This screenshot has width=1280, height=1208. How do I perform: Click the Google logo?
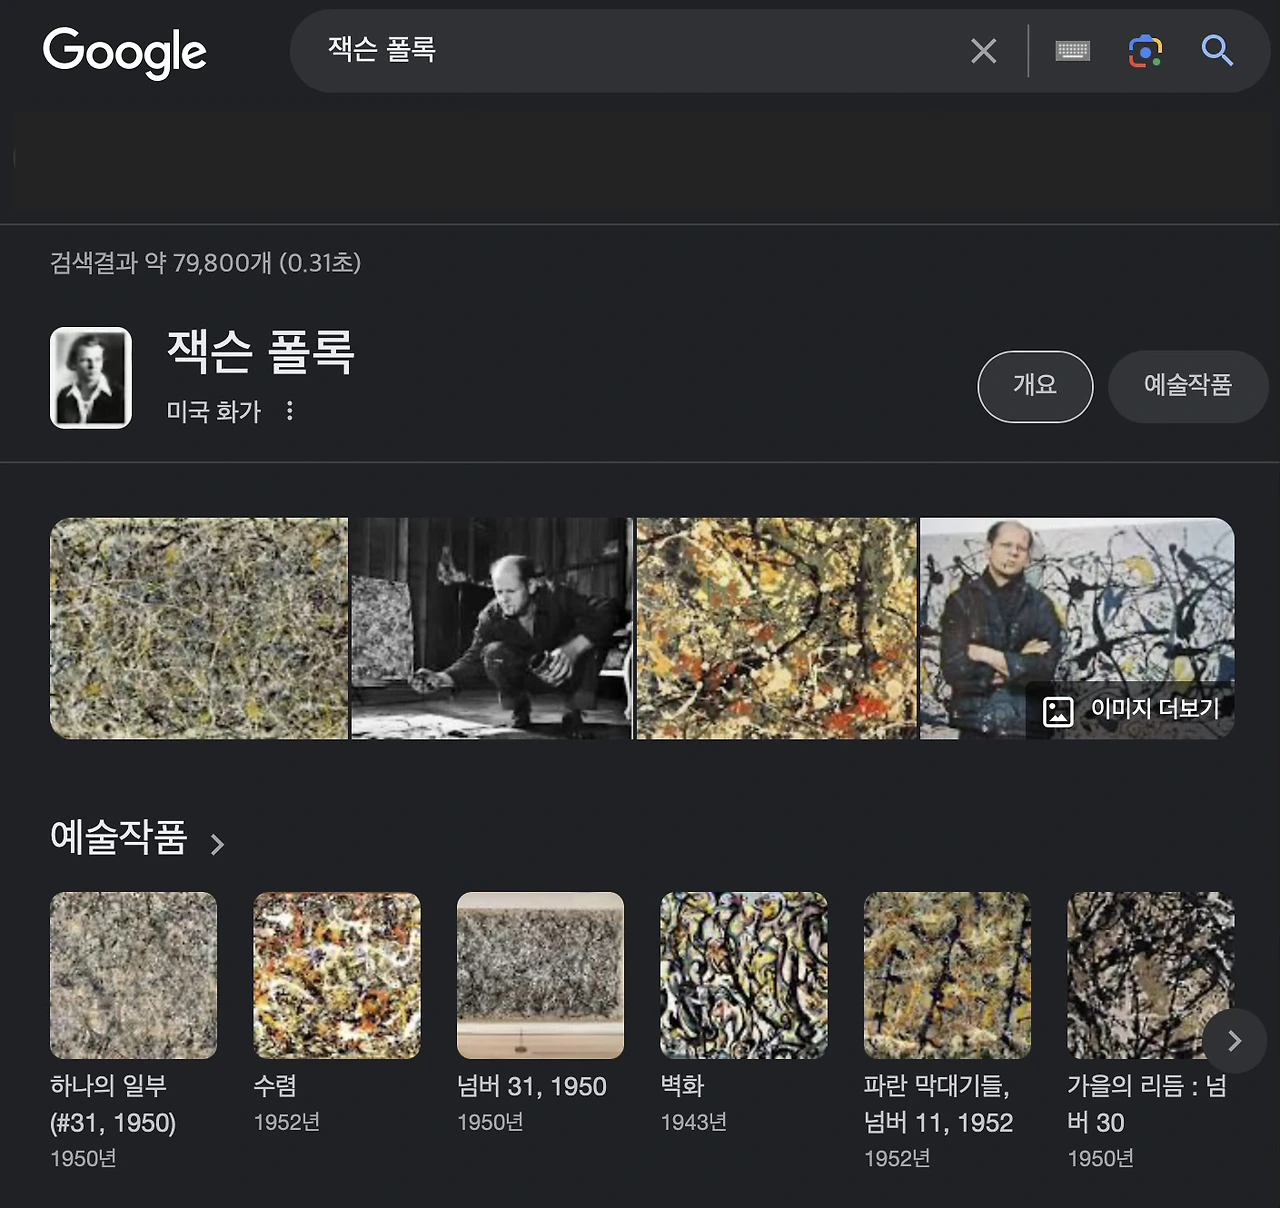[x=125, y=52]
